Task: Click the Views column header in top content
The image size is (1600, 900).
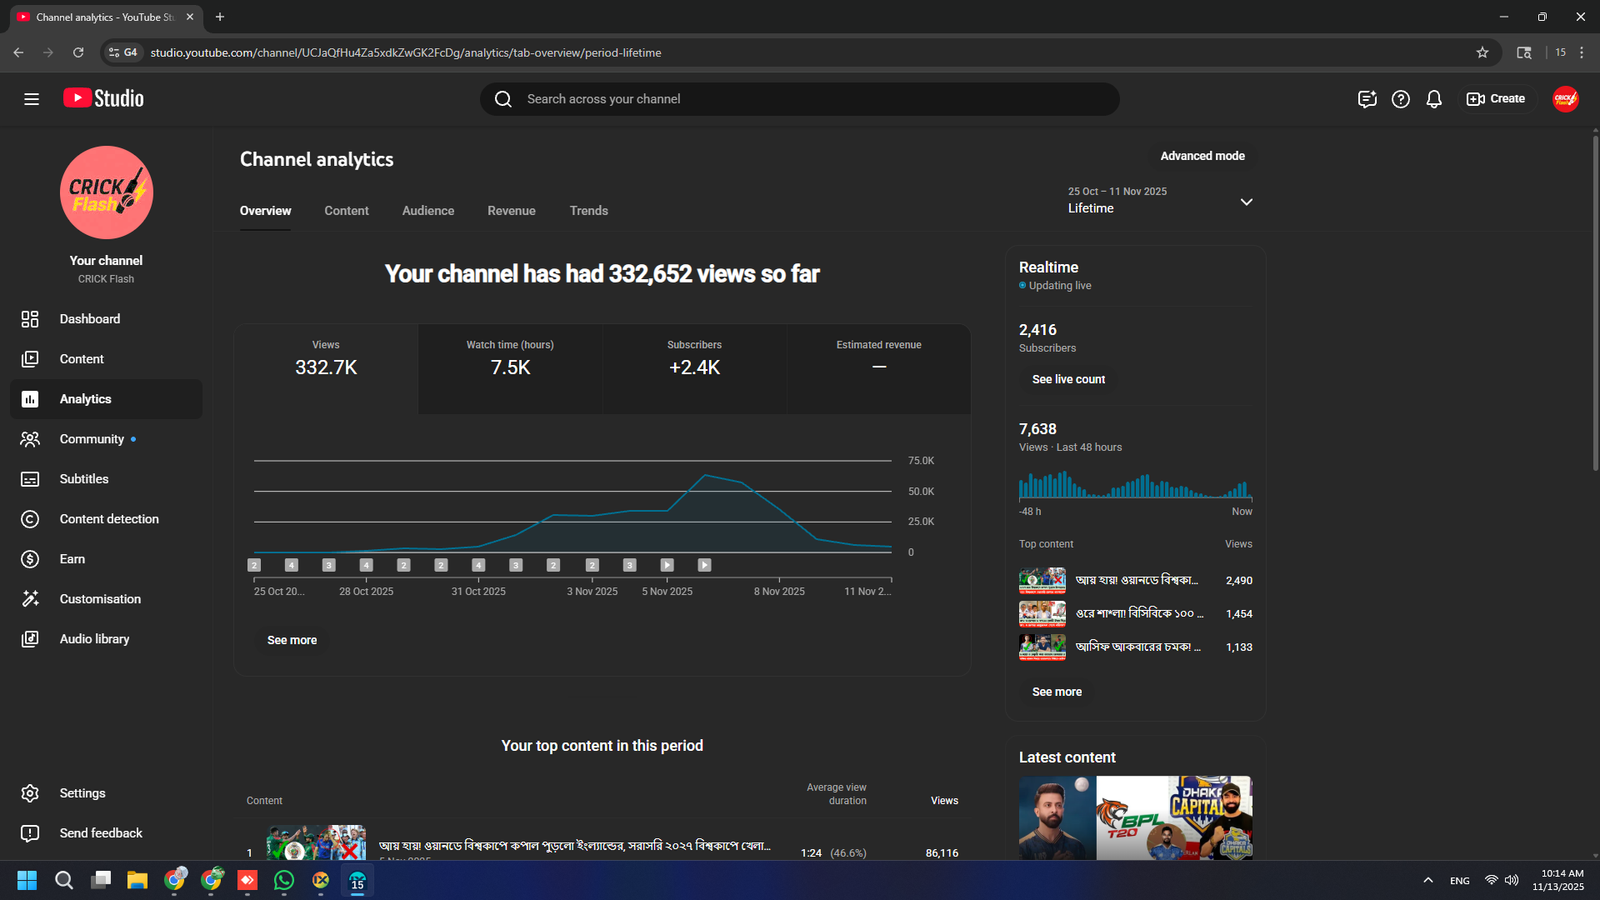Action: [x=944, y=801]
